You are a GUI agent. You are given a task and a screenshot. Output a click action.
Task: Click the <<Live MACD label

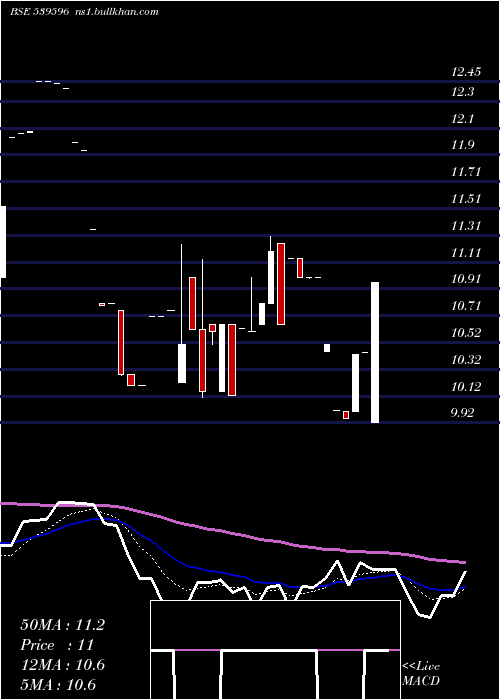tap(421, 673)
